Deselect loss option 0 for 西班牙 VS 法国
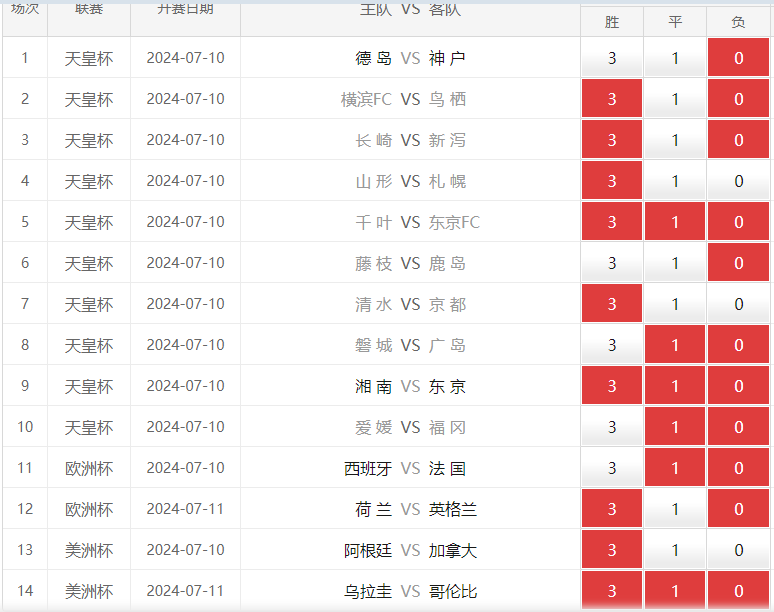Viewport: 774px width, 612px height. pos(738,468)
